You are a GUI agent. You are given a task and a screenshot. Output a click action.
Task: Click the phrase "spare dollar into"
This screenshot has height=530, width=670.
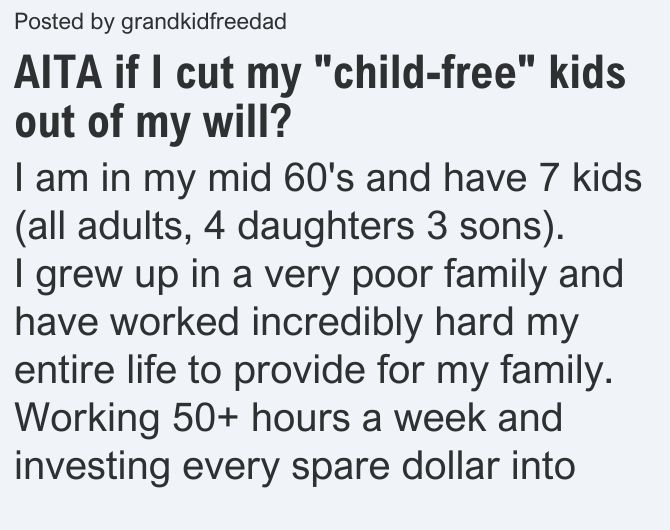click(433, 467)
